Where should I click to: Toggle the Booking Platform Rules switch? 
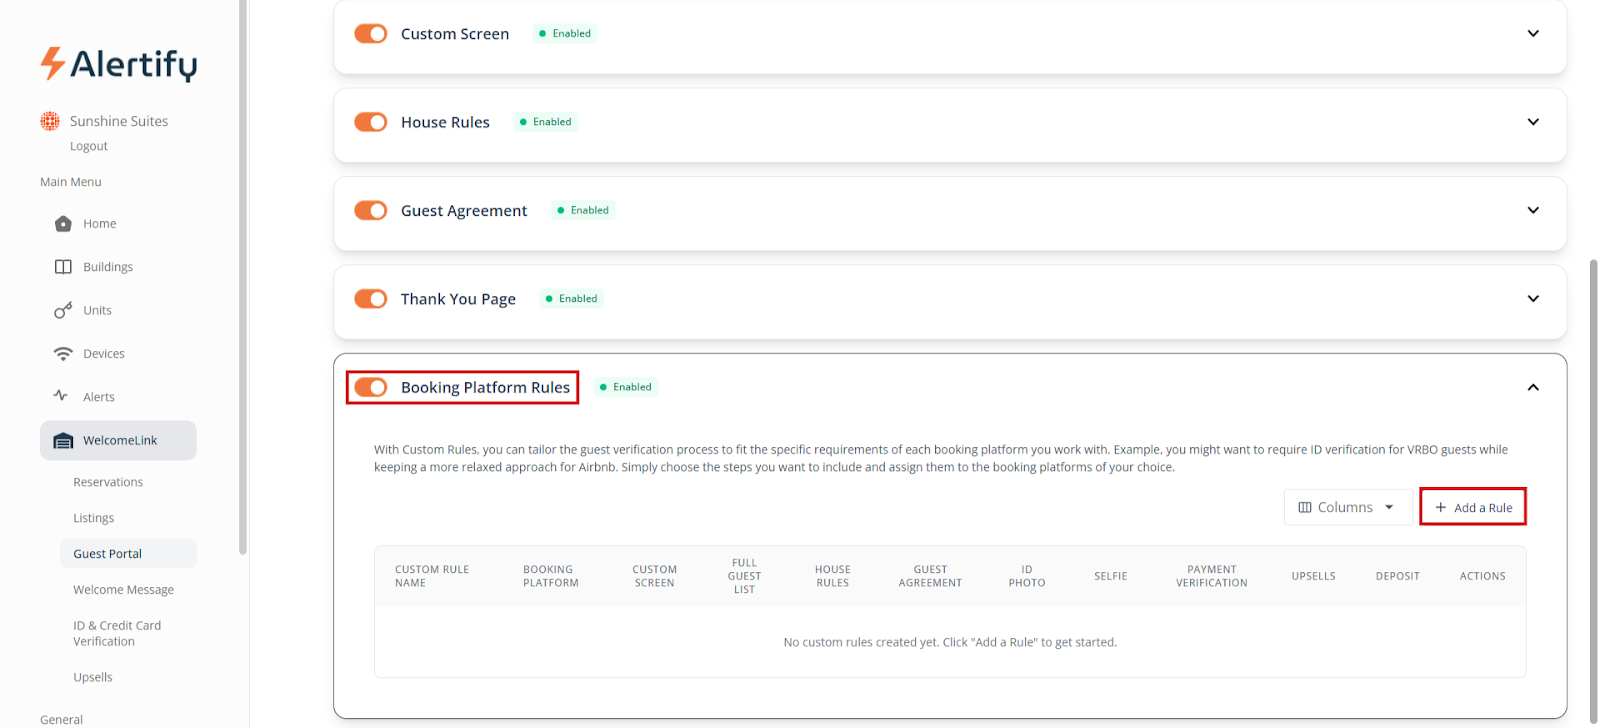371,387
